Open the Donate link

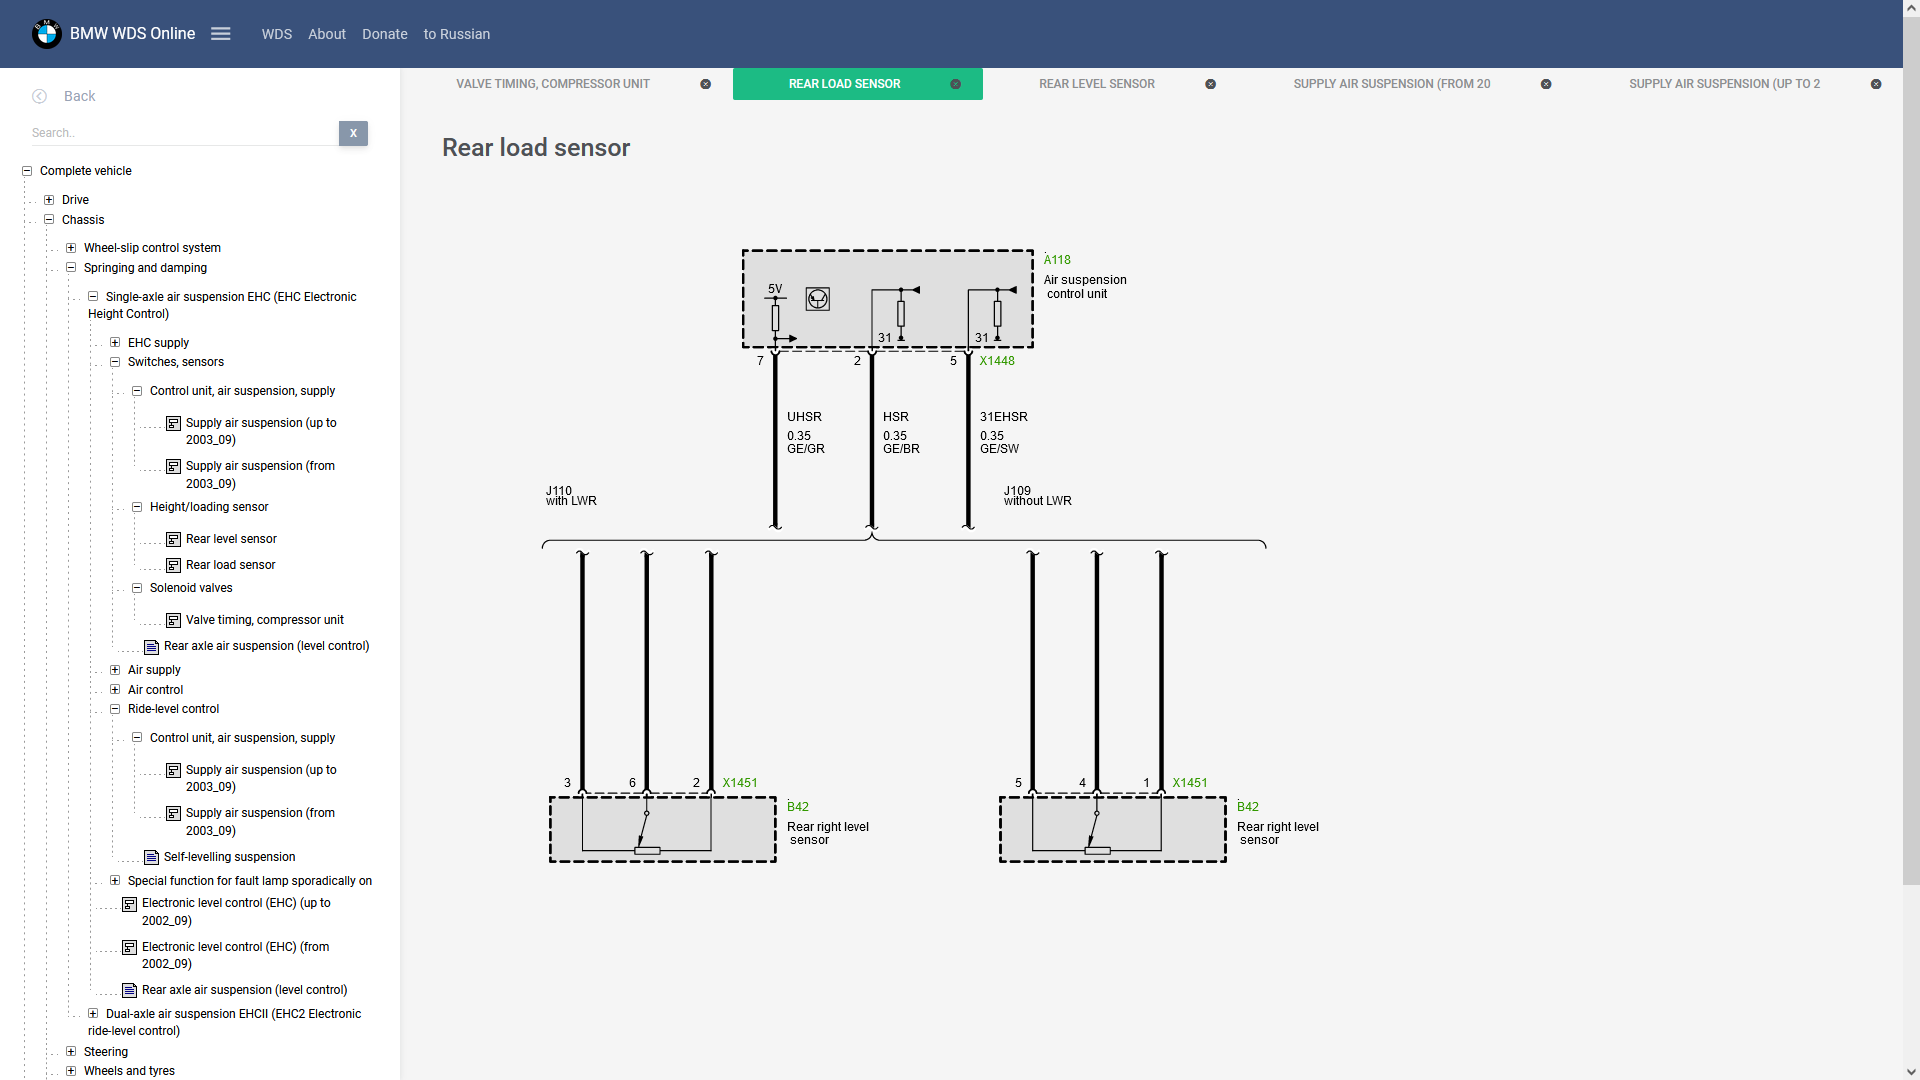pos(384,34)
